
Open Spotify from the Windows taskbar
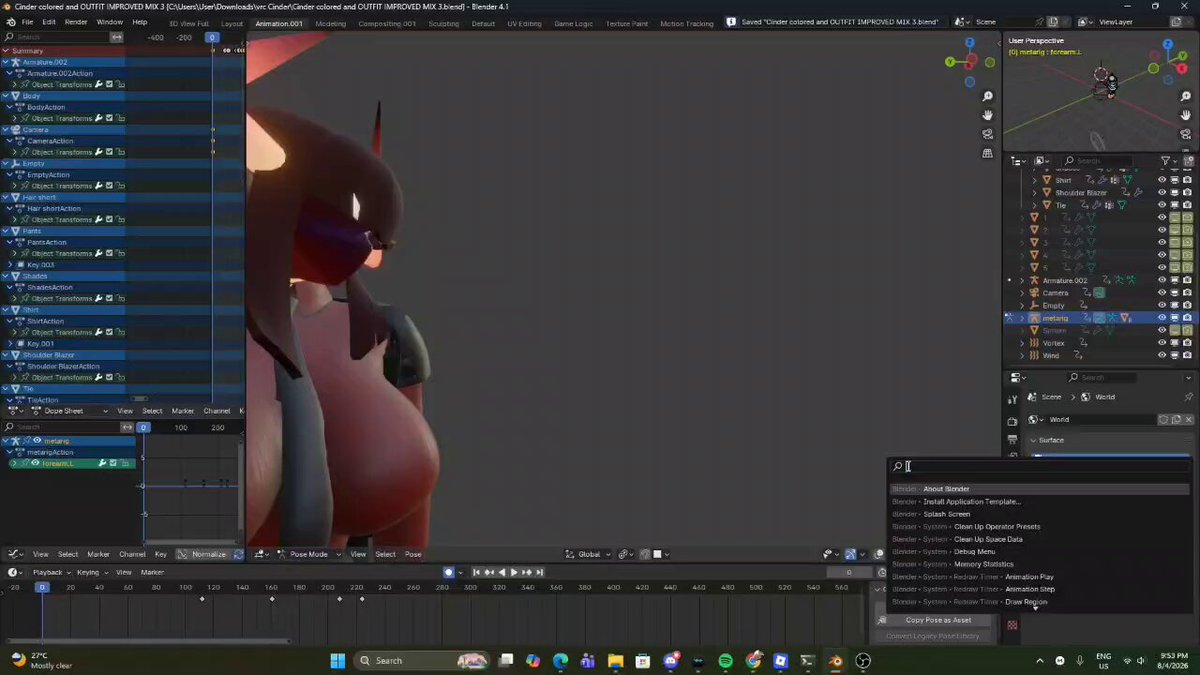[x=725, y=660]
